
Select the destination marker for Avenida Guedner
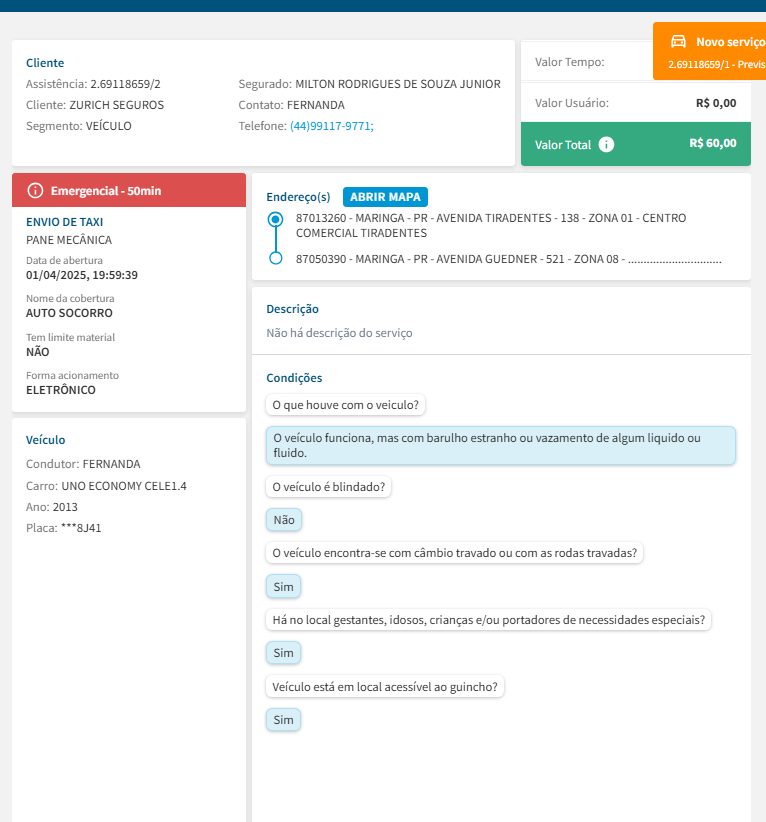click(x=276, y=259)
